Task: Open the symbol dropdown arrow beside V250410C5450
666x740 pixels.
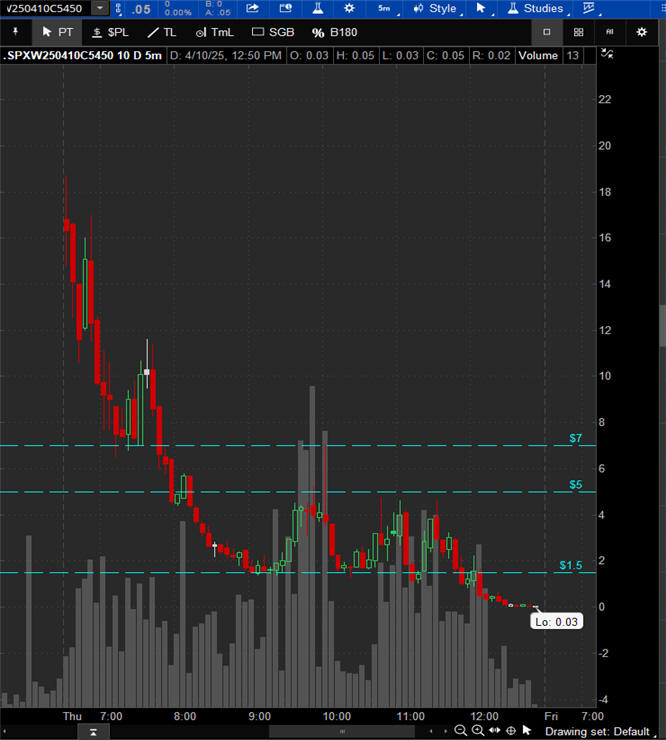Action: (100, 8)
